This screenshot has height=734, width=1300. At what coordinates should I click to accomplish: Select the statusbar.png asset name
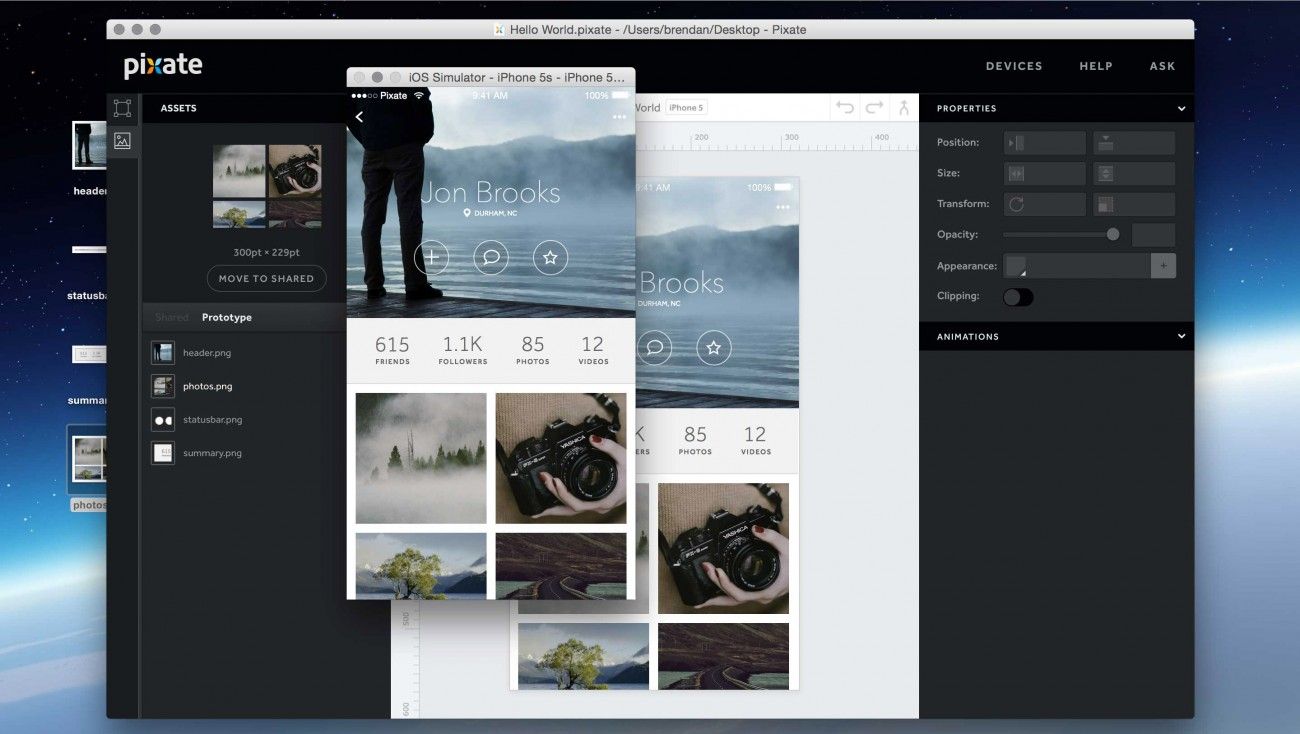[x=212, y=420]
